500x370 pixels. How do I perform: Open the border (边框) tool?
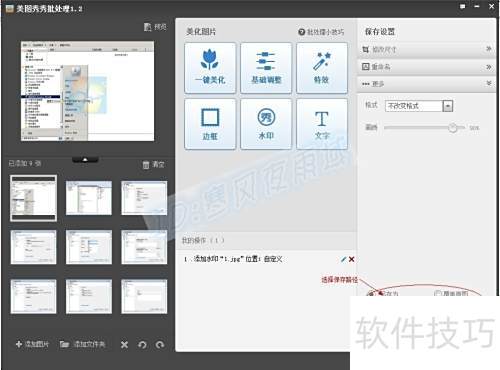(x=210, y=124)
